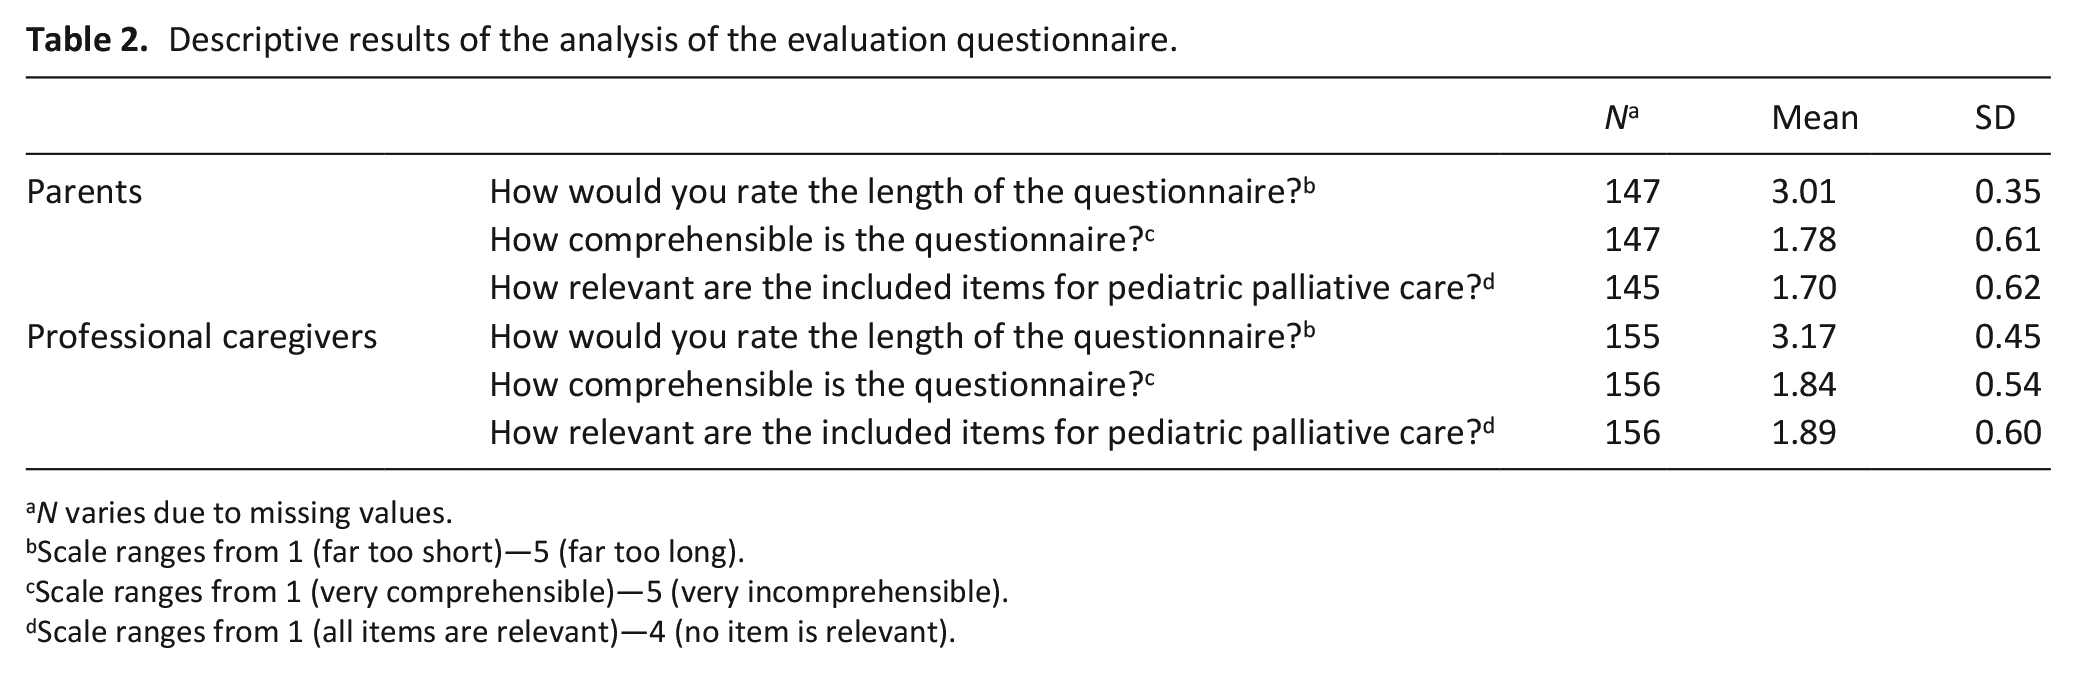Click the N value 145
2076x673 pixels.
(1632, 288)
